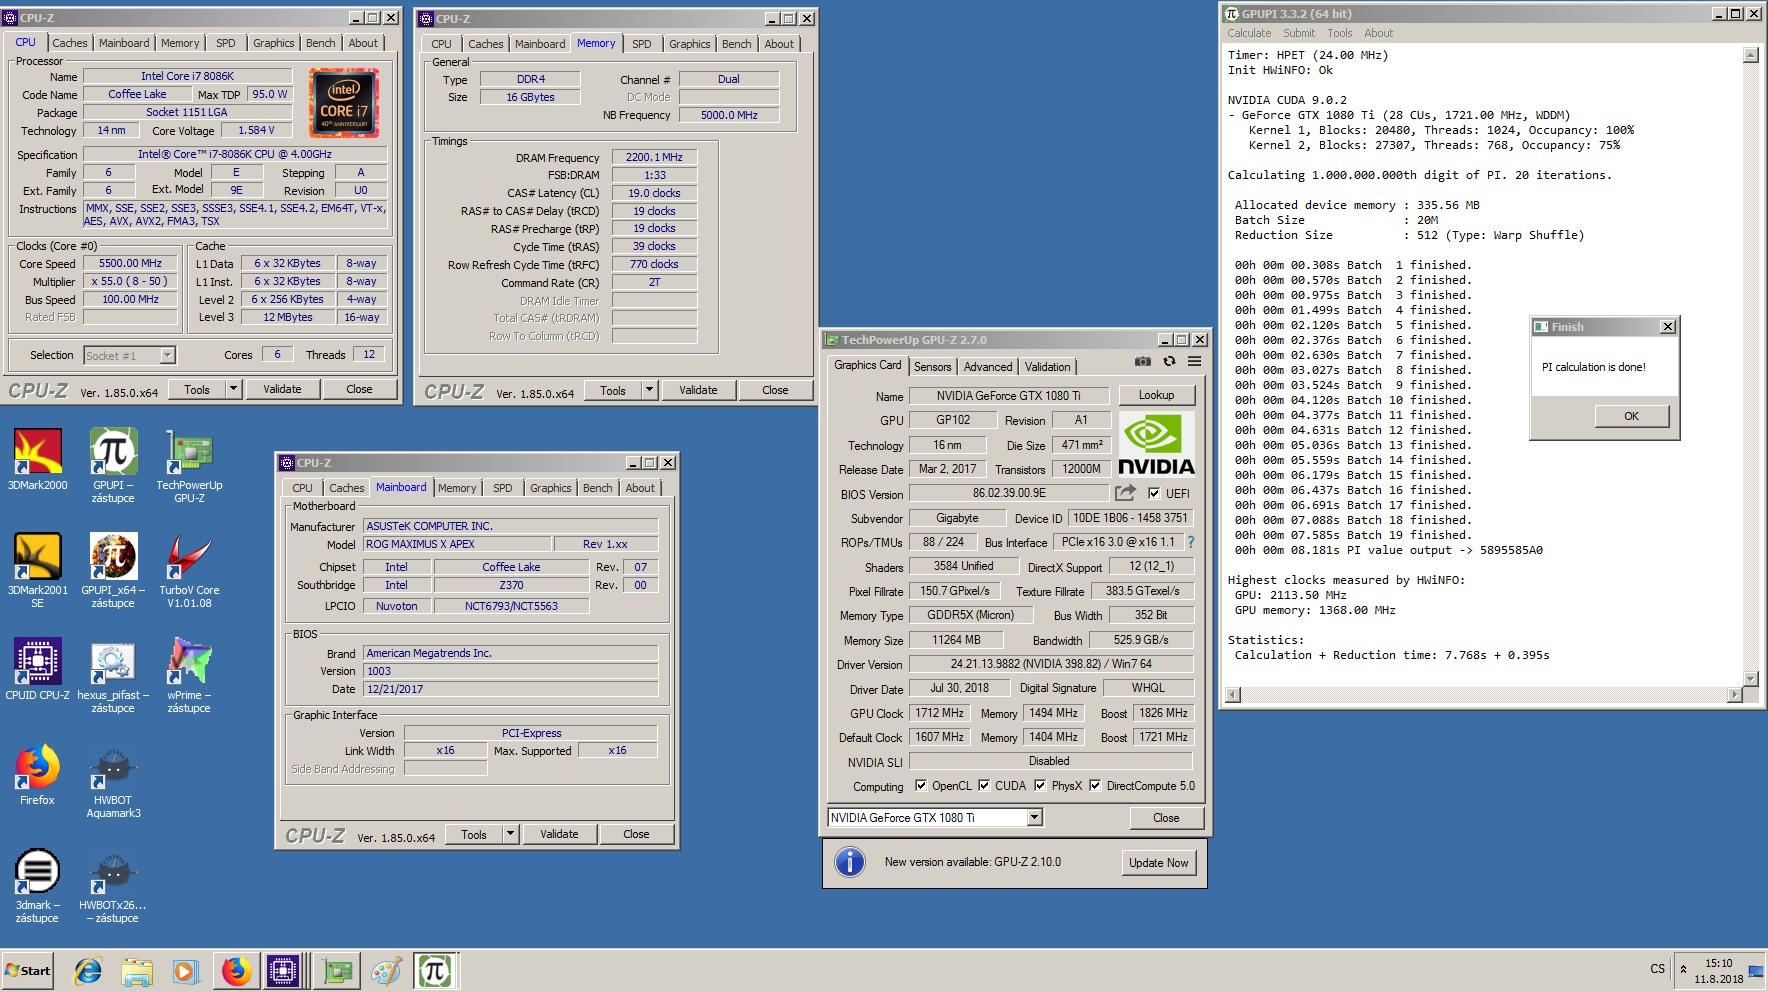Open Internet Explorer from the taskbar
This screenshot has height=992, width=1768.
point(88,971)
